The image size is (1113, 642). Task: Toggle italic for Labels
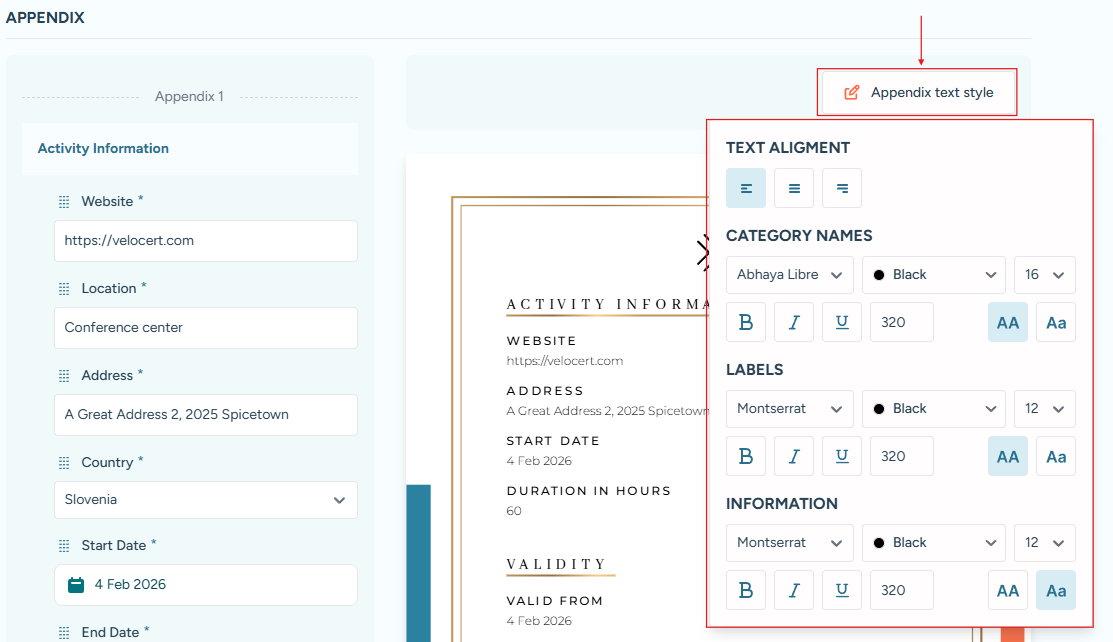[794, 456]
